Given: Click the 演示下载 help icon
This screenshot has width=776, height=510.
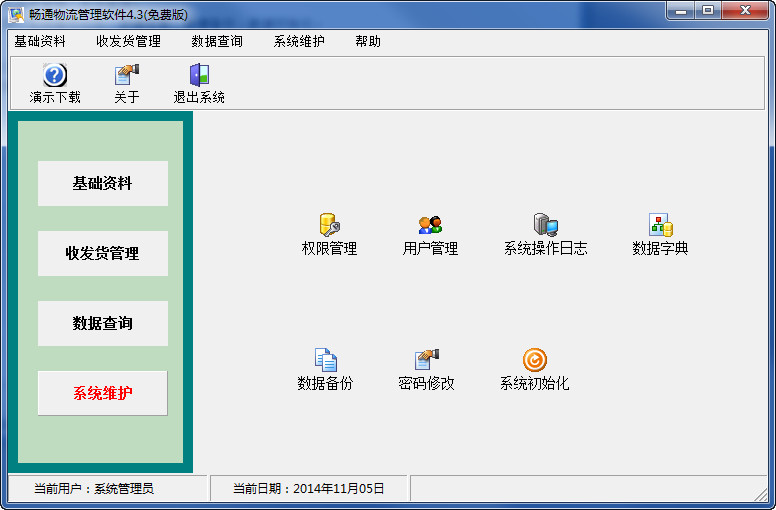Looking at the screenshot, I should click(x=55, y=75).
